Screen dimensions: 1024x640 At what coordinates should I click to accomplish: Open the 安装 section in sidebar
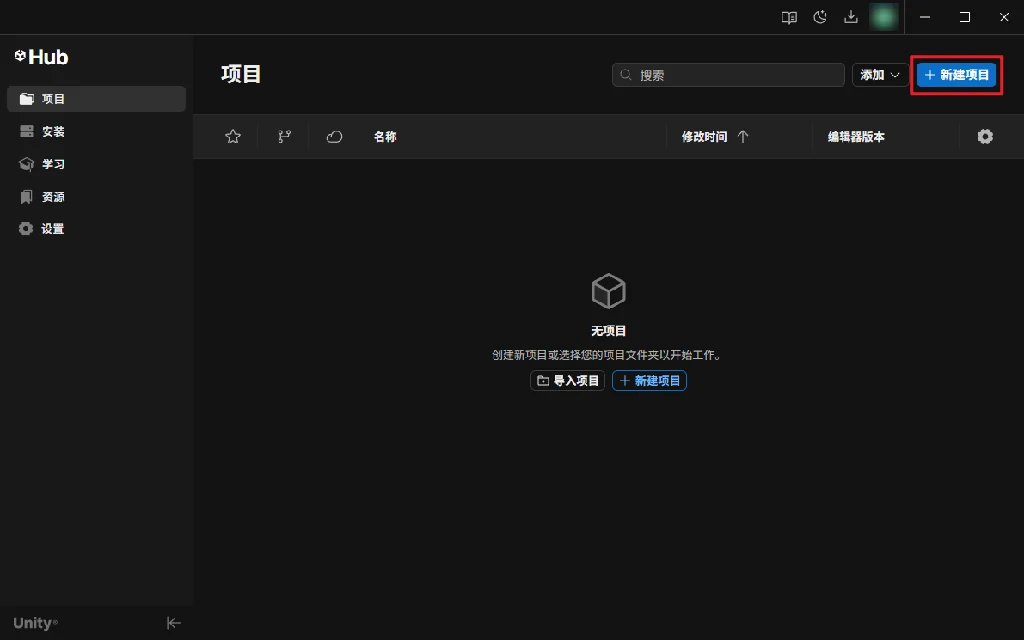click(96, 132)
